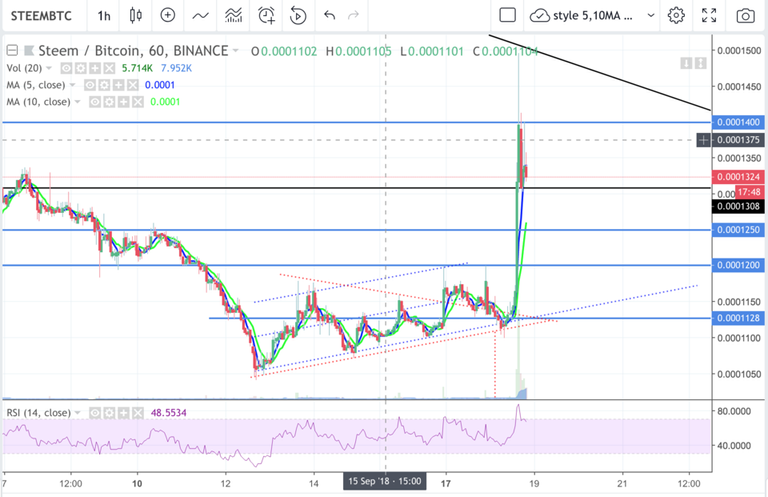
Task: Collapse the indicator legend with the minus box
Action: point(12,50)
